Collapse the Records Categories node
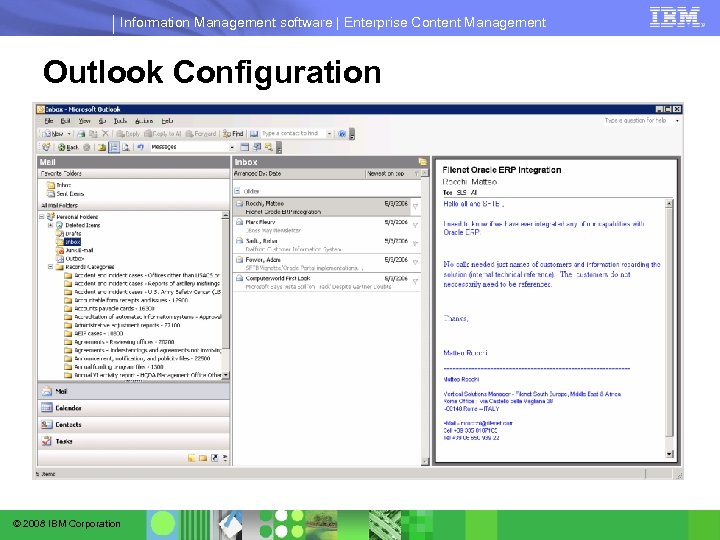The height and width of the screenshot is (540, 720). (x=51, y=267)
